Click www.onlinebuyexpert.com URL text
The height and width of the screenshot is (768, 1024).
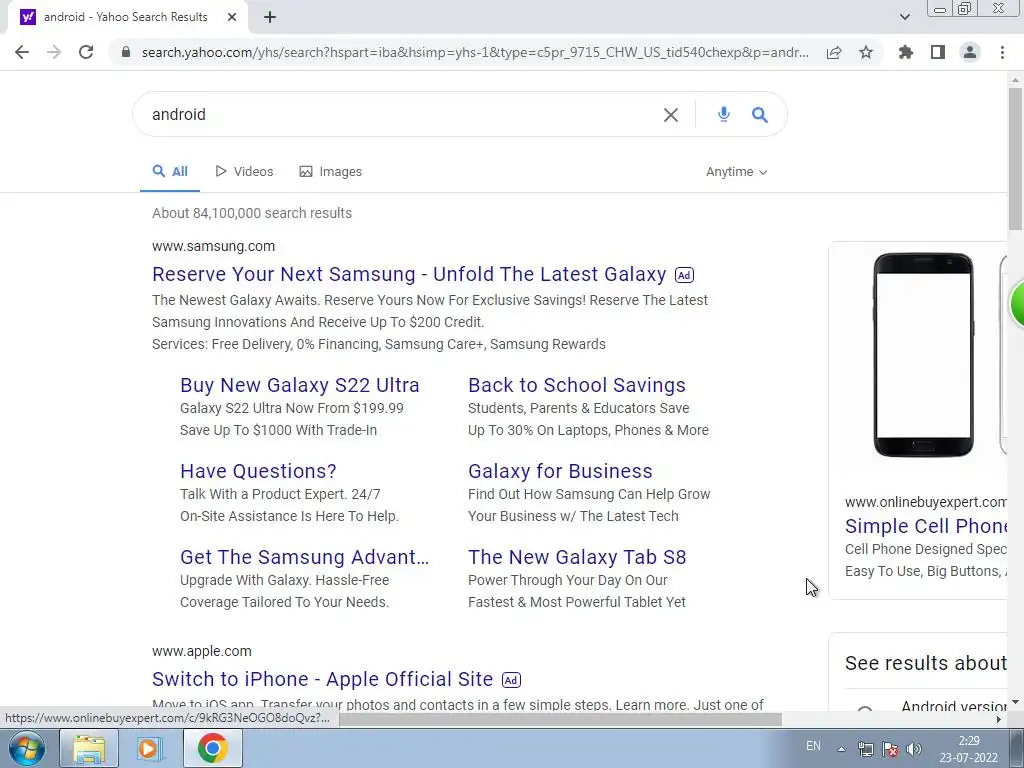[925, 502]
